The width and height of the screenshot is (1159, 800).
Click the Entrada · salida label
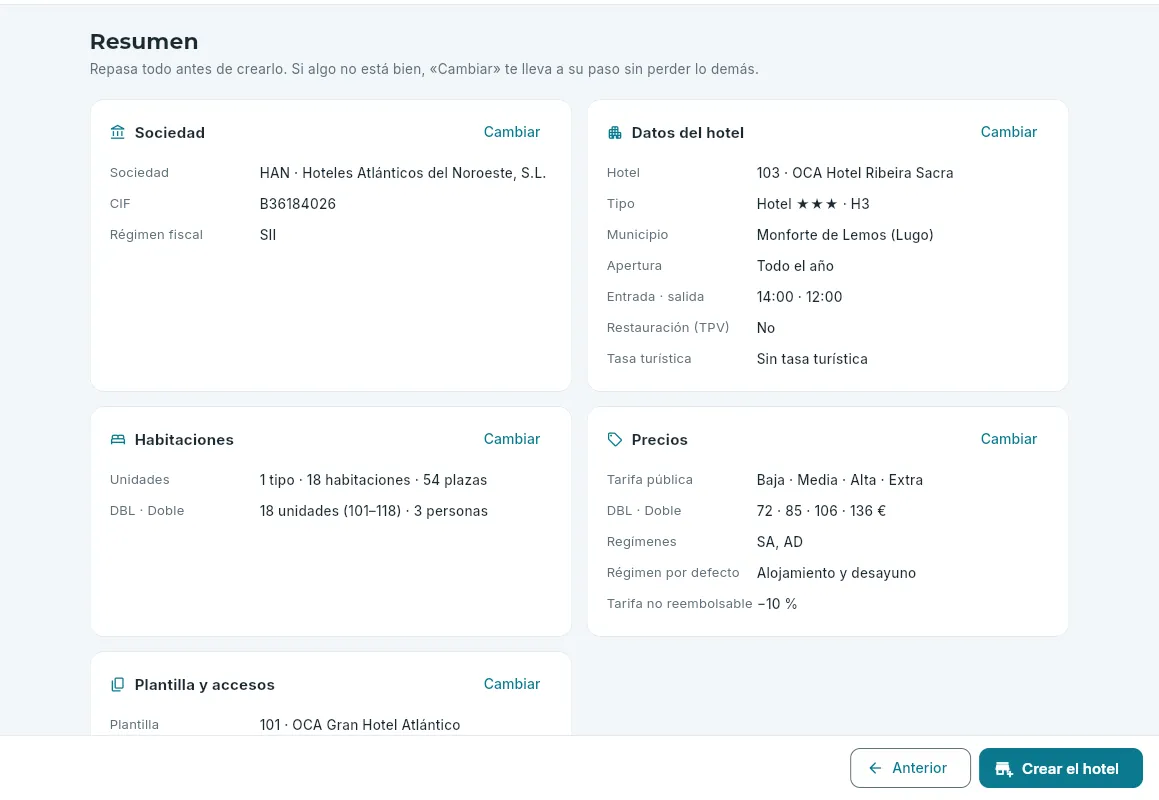coord(655,297)
